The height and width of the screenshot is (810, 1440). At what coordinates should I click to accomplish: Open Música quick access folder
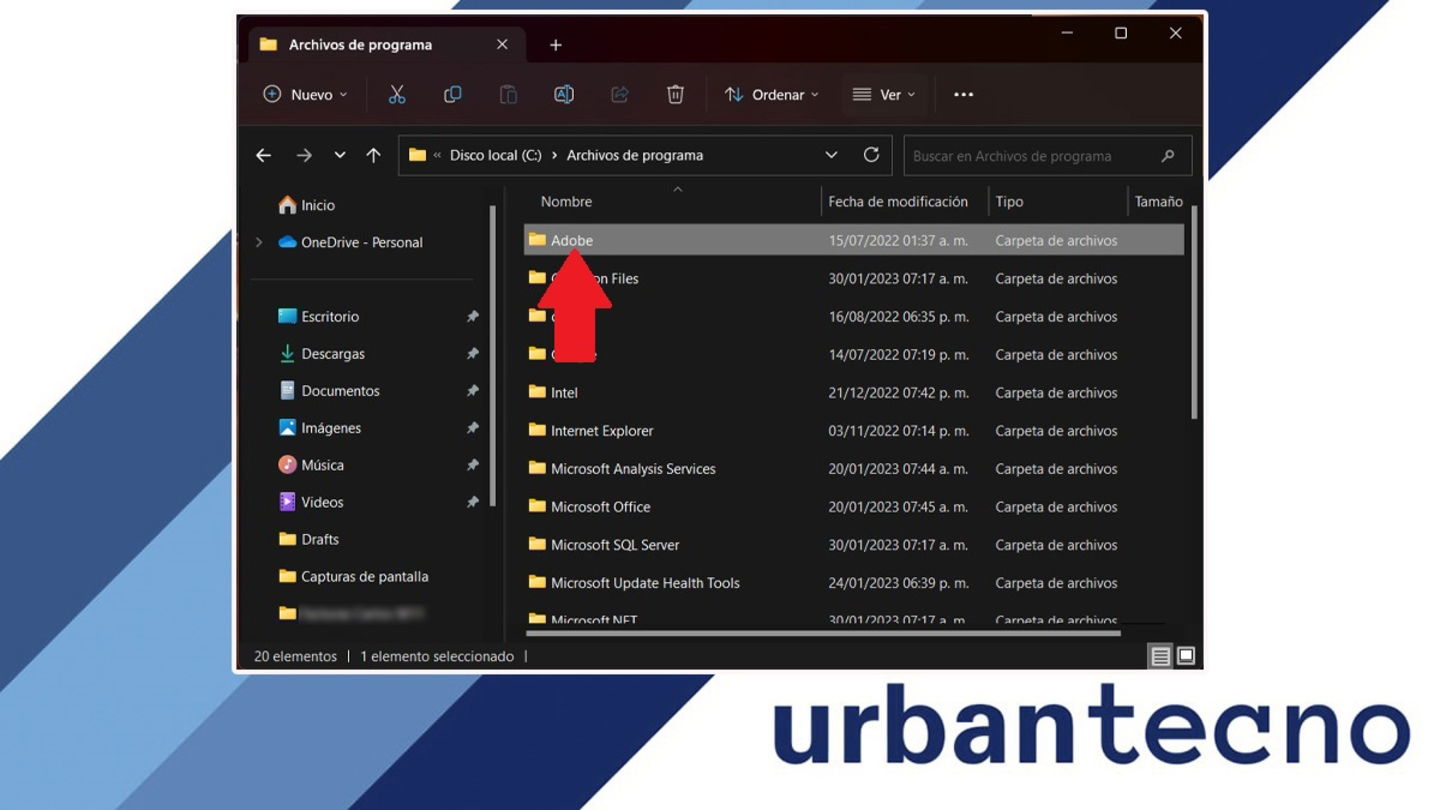311,465
